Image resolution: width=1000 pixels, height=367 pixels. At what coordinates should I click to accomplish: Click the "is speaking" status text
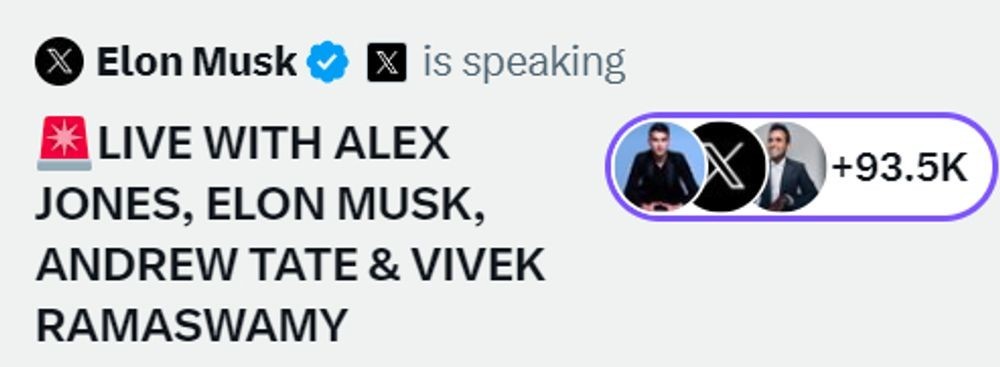524,64
